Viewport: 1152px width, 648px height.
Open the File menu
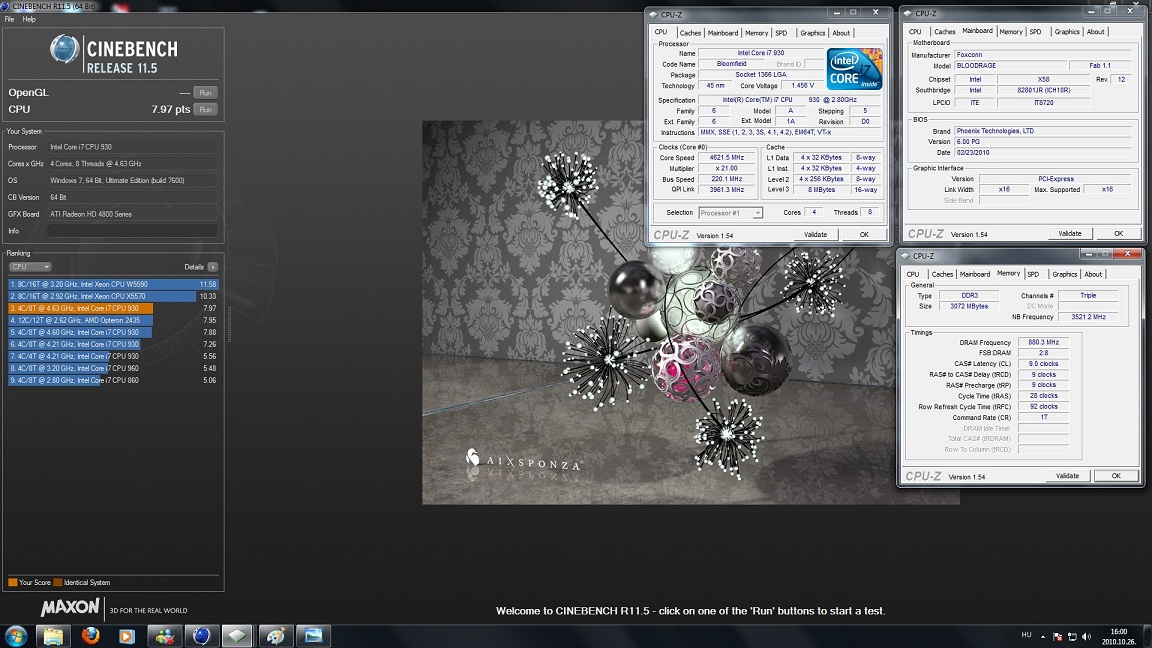click(x=10, y=19)
